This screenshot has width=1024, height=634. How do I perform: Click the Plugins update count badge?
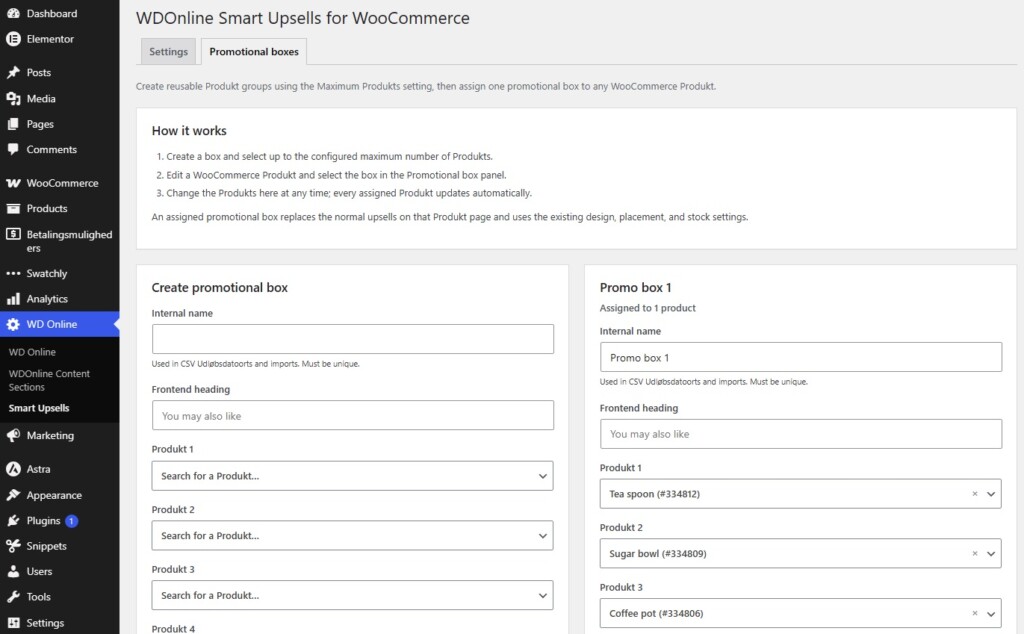[71, 521]
